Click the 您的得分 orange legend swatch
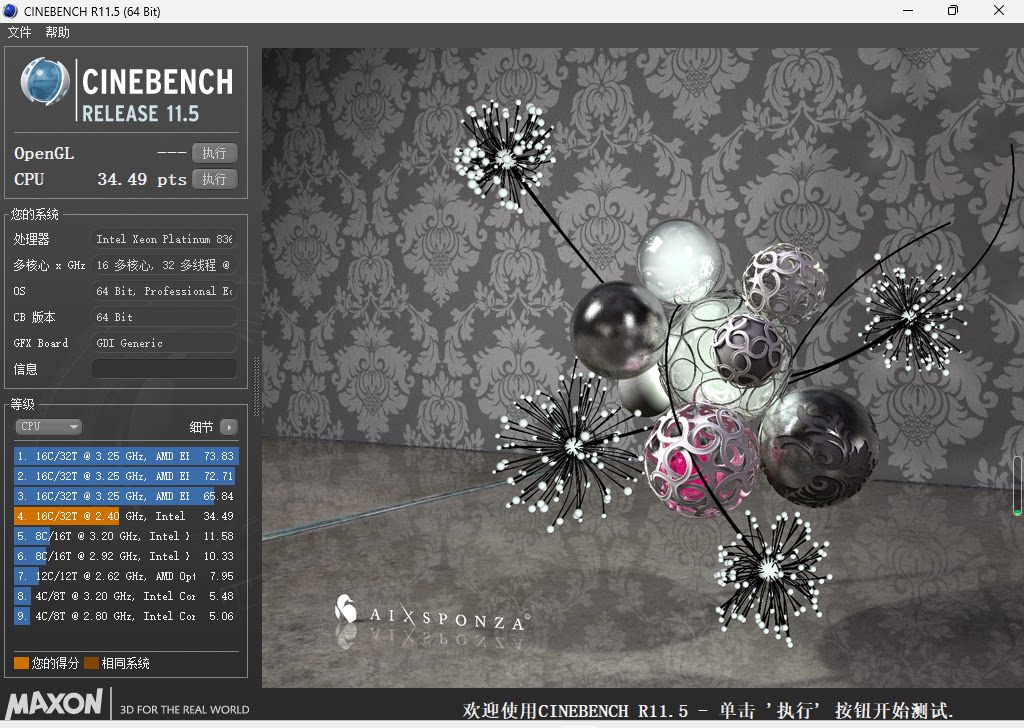1024x728 pixels. (22, 663)
